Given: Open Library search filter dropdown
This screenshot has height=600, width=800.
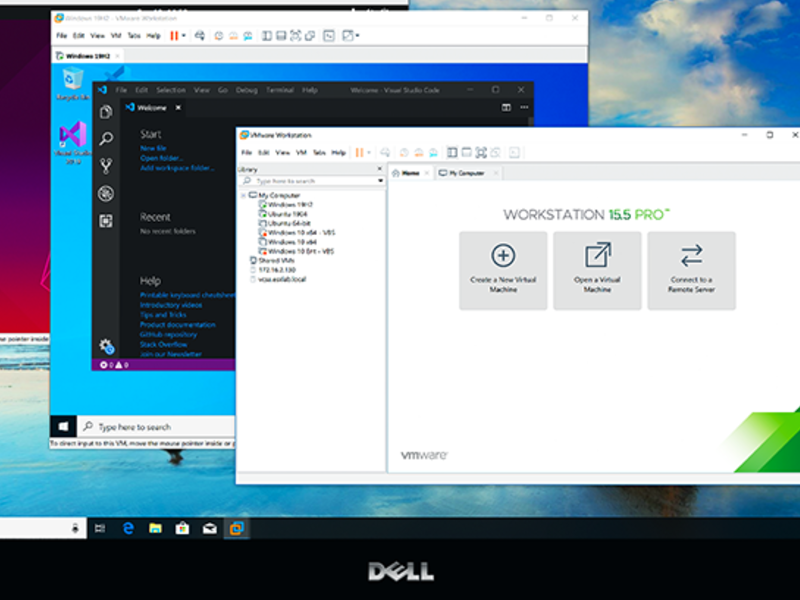Looking at the screenshot, I should tap(380, 181).
